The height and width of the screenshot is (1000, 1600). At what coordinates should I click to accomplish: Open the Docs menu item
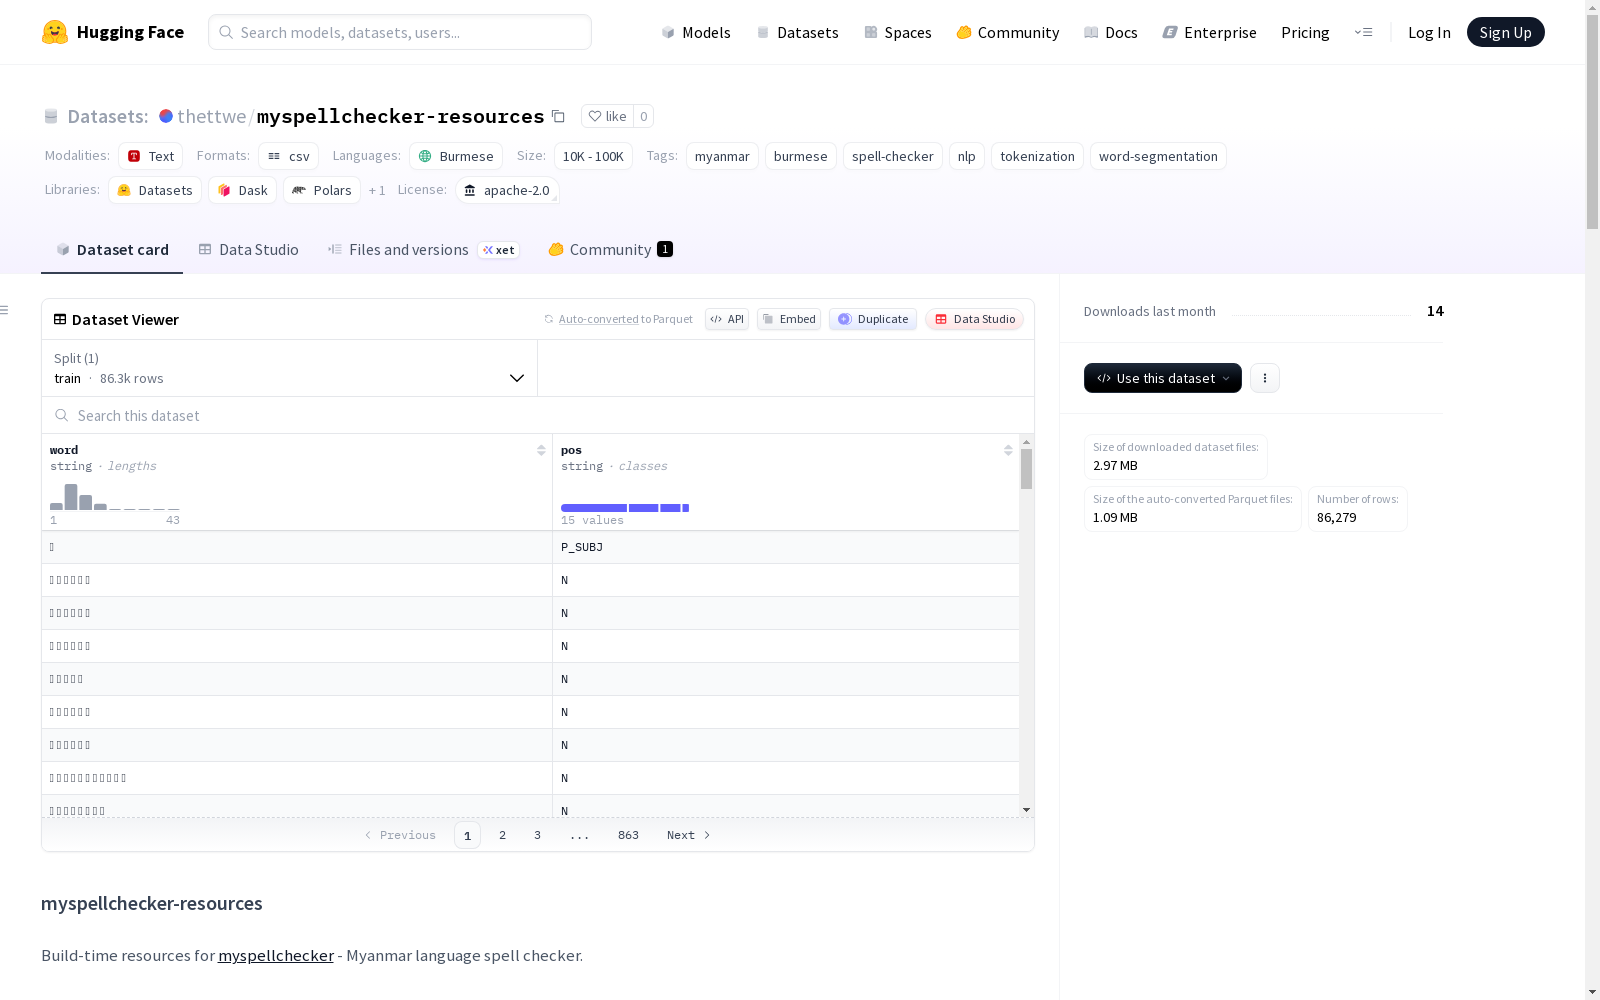[1111, 32]
